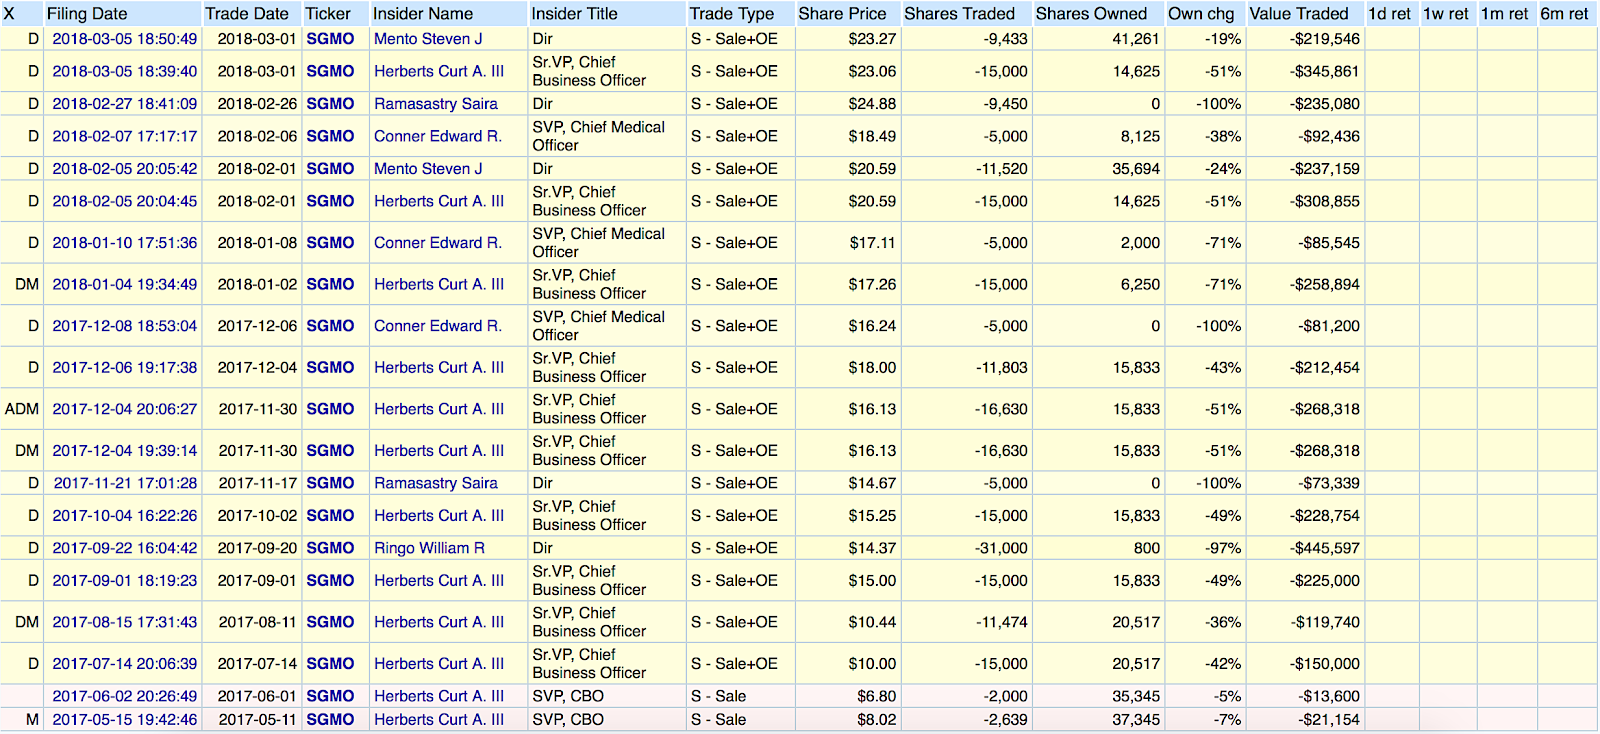Open filing dated 2017-05-15 19:42:46
The width and height of the screenshot is (1600, 734).
tap(125, 719)
